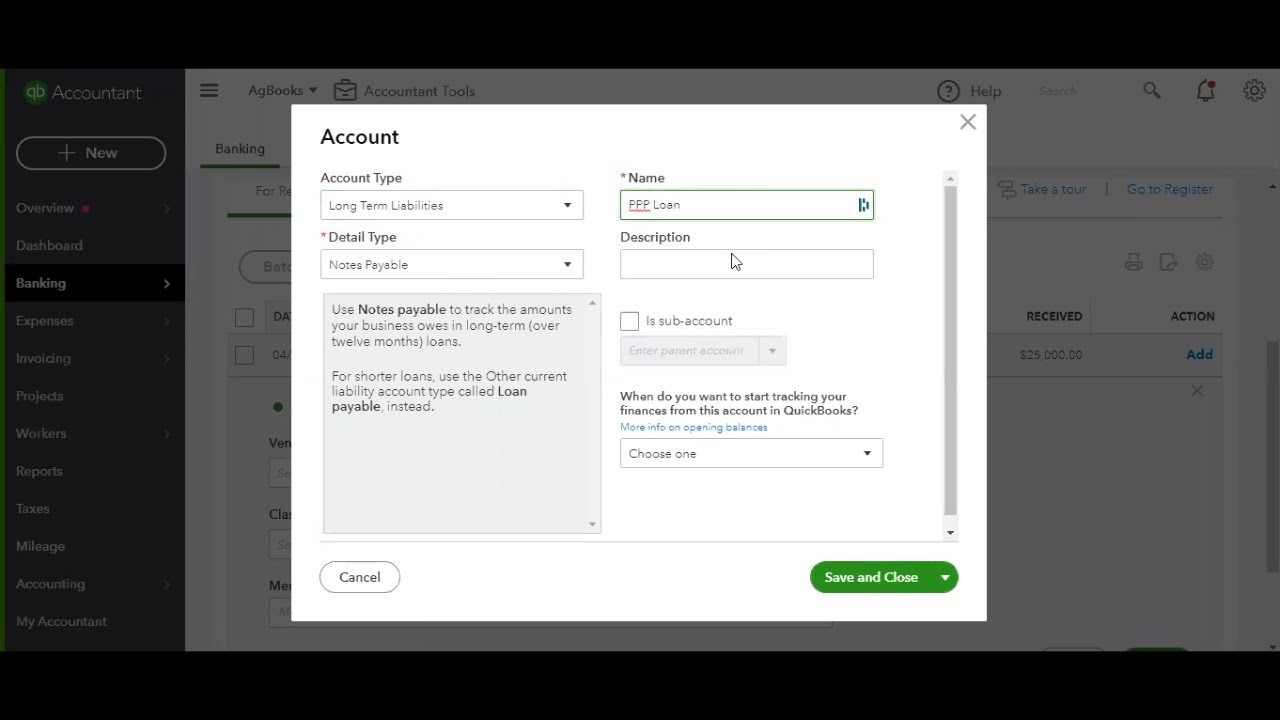Open the Account Type dropdown
This screenshot has height=720, width=1280.
tap(452, 205)
